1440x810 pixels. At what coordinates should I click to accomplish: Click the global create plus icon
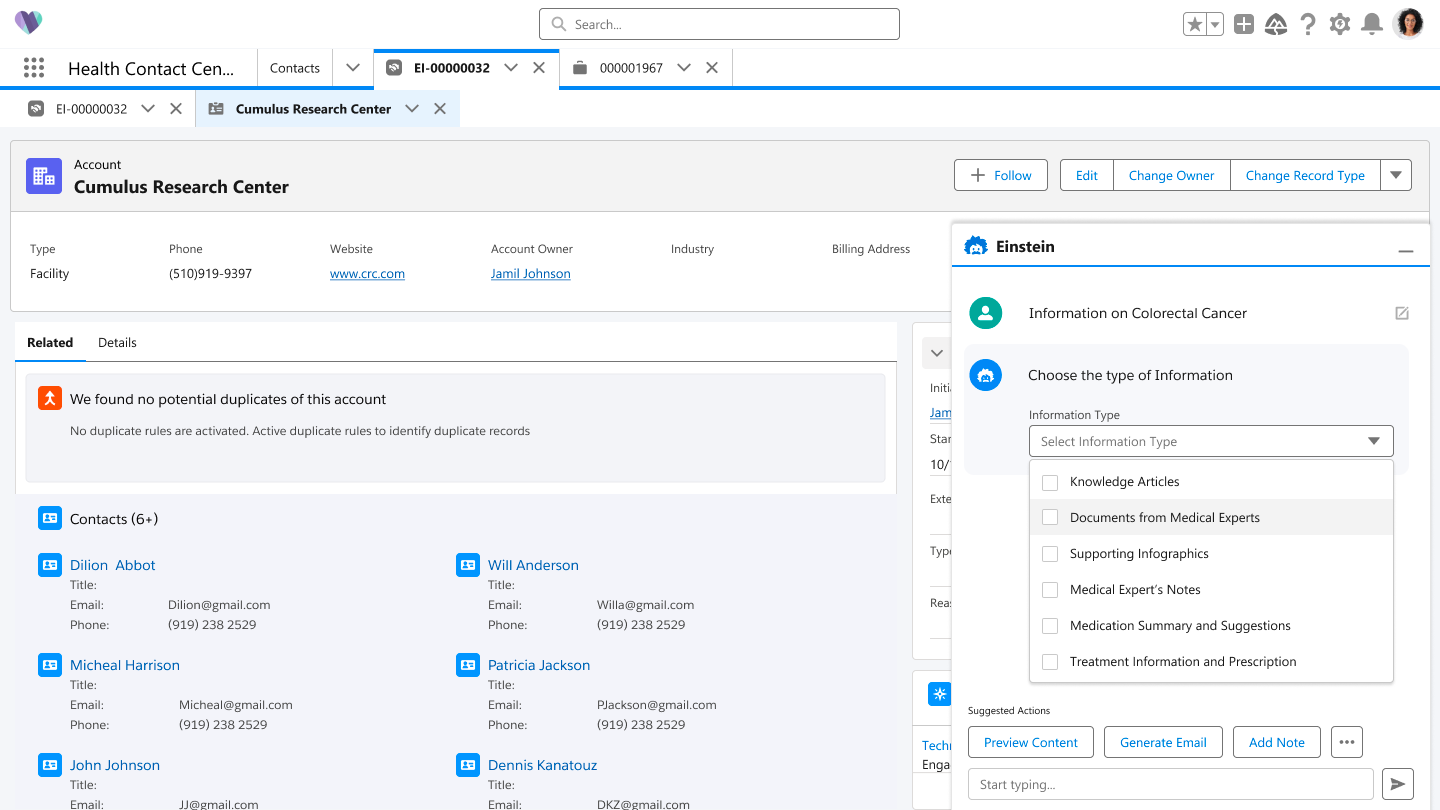[x=1244, y=24]
